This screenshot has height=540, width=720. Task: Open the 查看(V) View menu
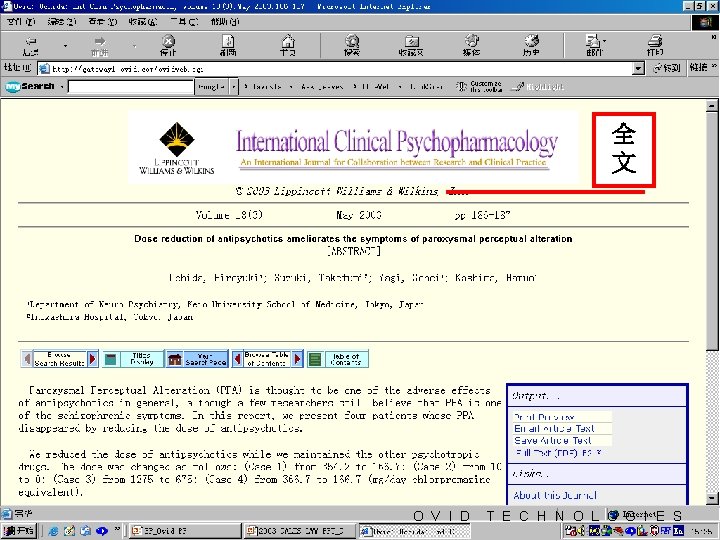pyautogui.click(x=103, y=22)
